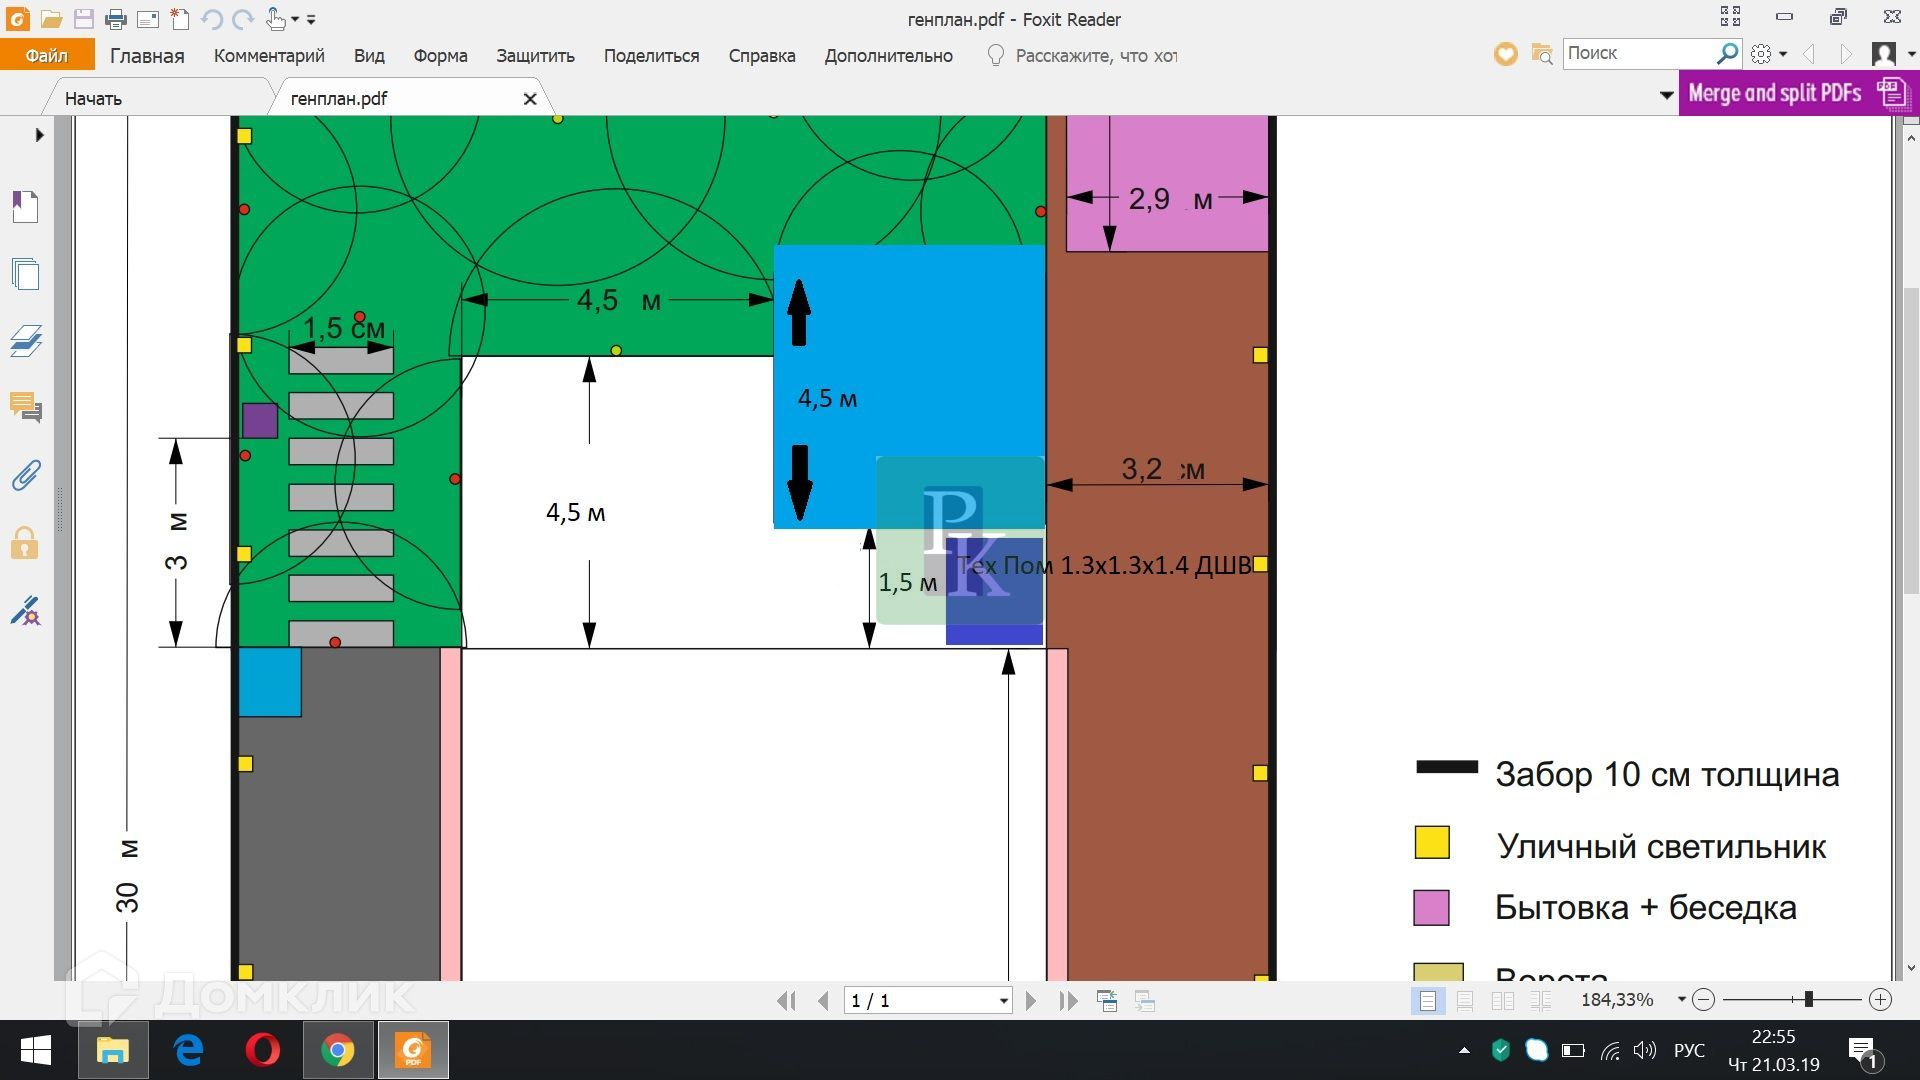Expand the left navigation panel arrow

point(39,135)
